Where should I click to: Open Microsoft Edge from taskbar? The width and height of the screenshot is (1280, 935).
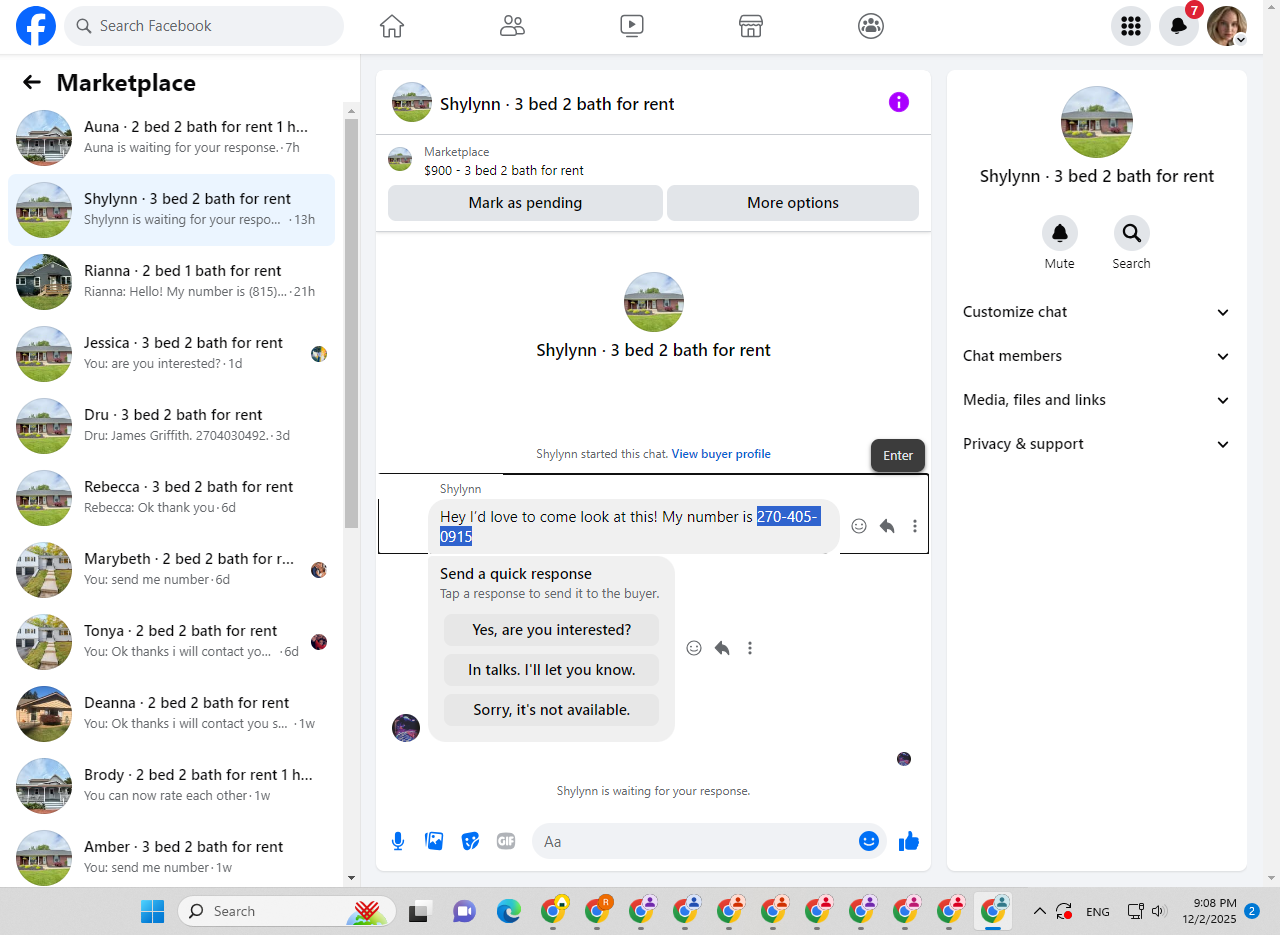click(509, 911)
